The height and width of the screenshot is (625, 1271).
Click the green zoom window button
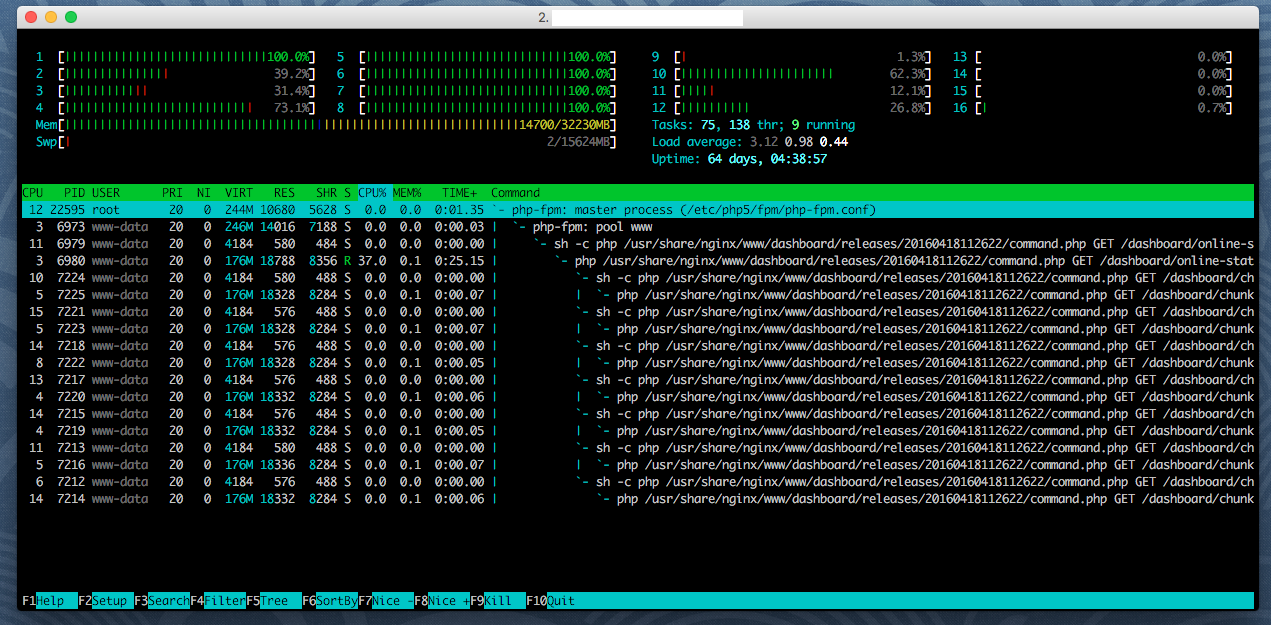[x=71, y=17]
